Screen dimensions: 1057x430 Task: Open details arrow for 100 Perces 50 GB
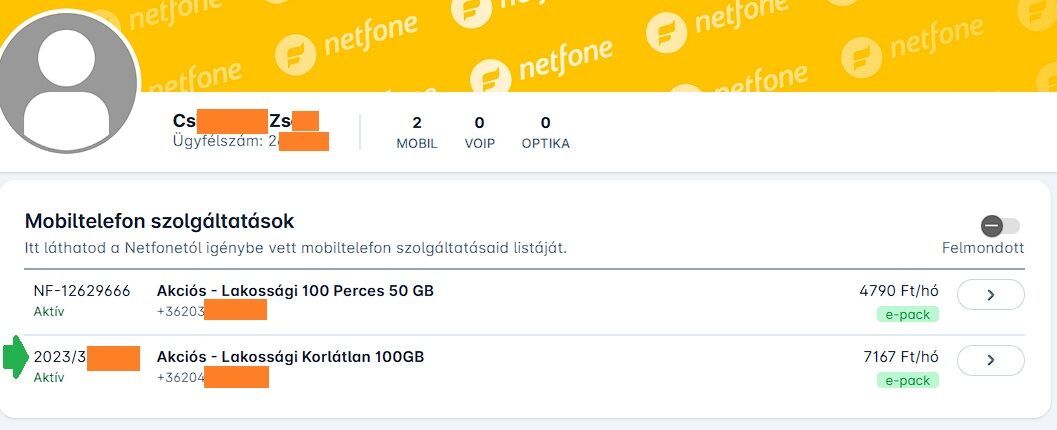pos(990,295)
